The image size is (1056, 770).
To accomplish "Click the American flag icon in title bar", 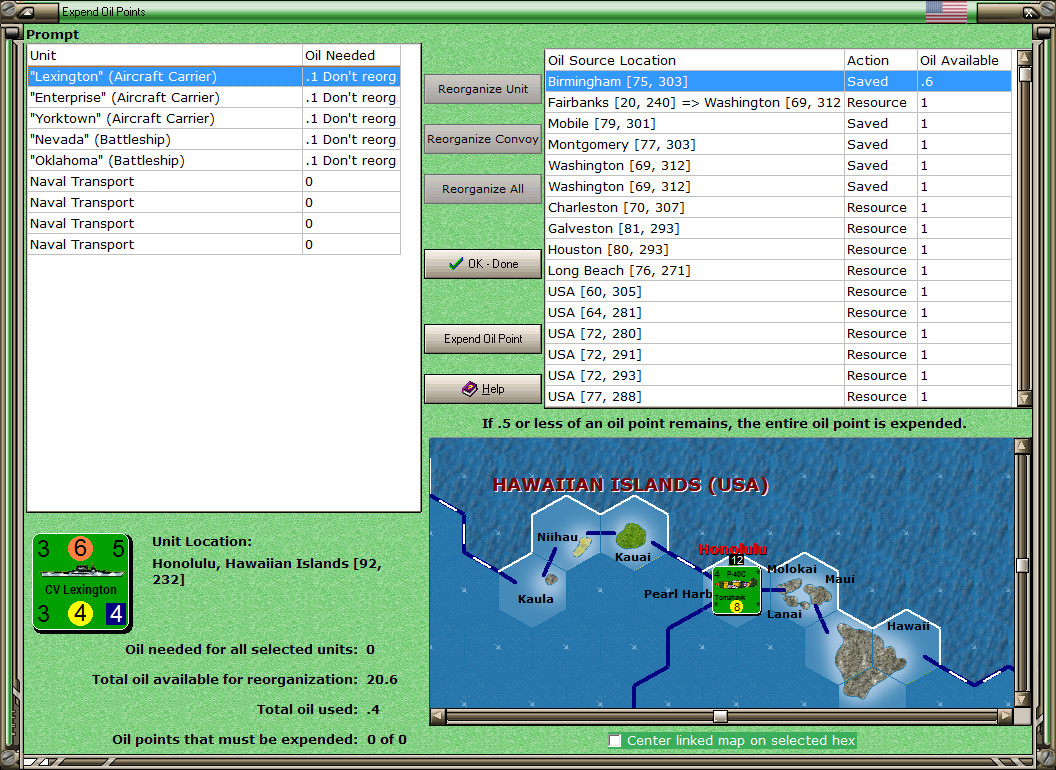I will pyautogui.click(x=946, y=11).
